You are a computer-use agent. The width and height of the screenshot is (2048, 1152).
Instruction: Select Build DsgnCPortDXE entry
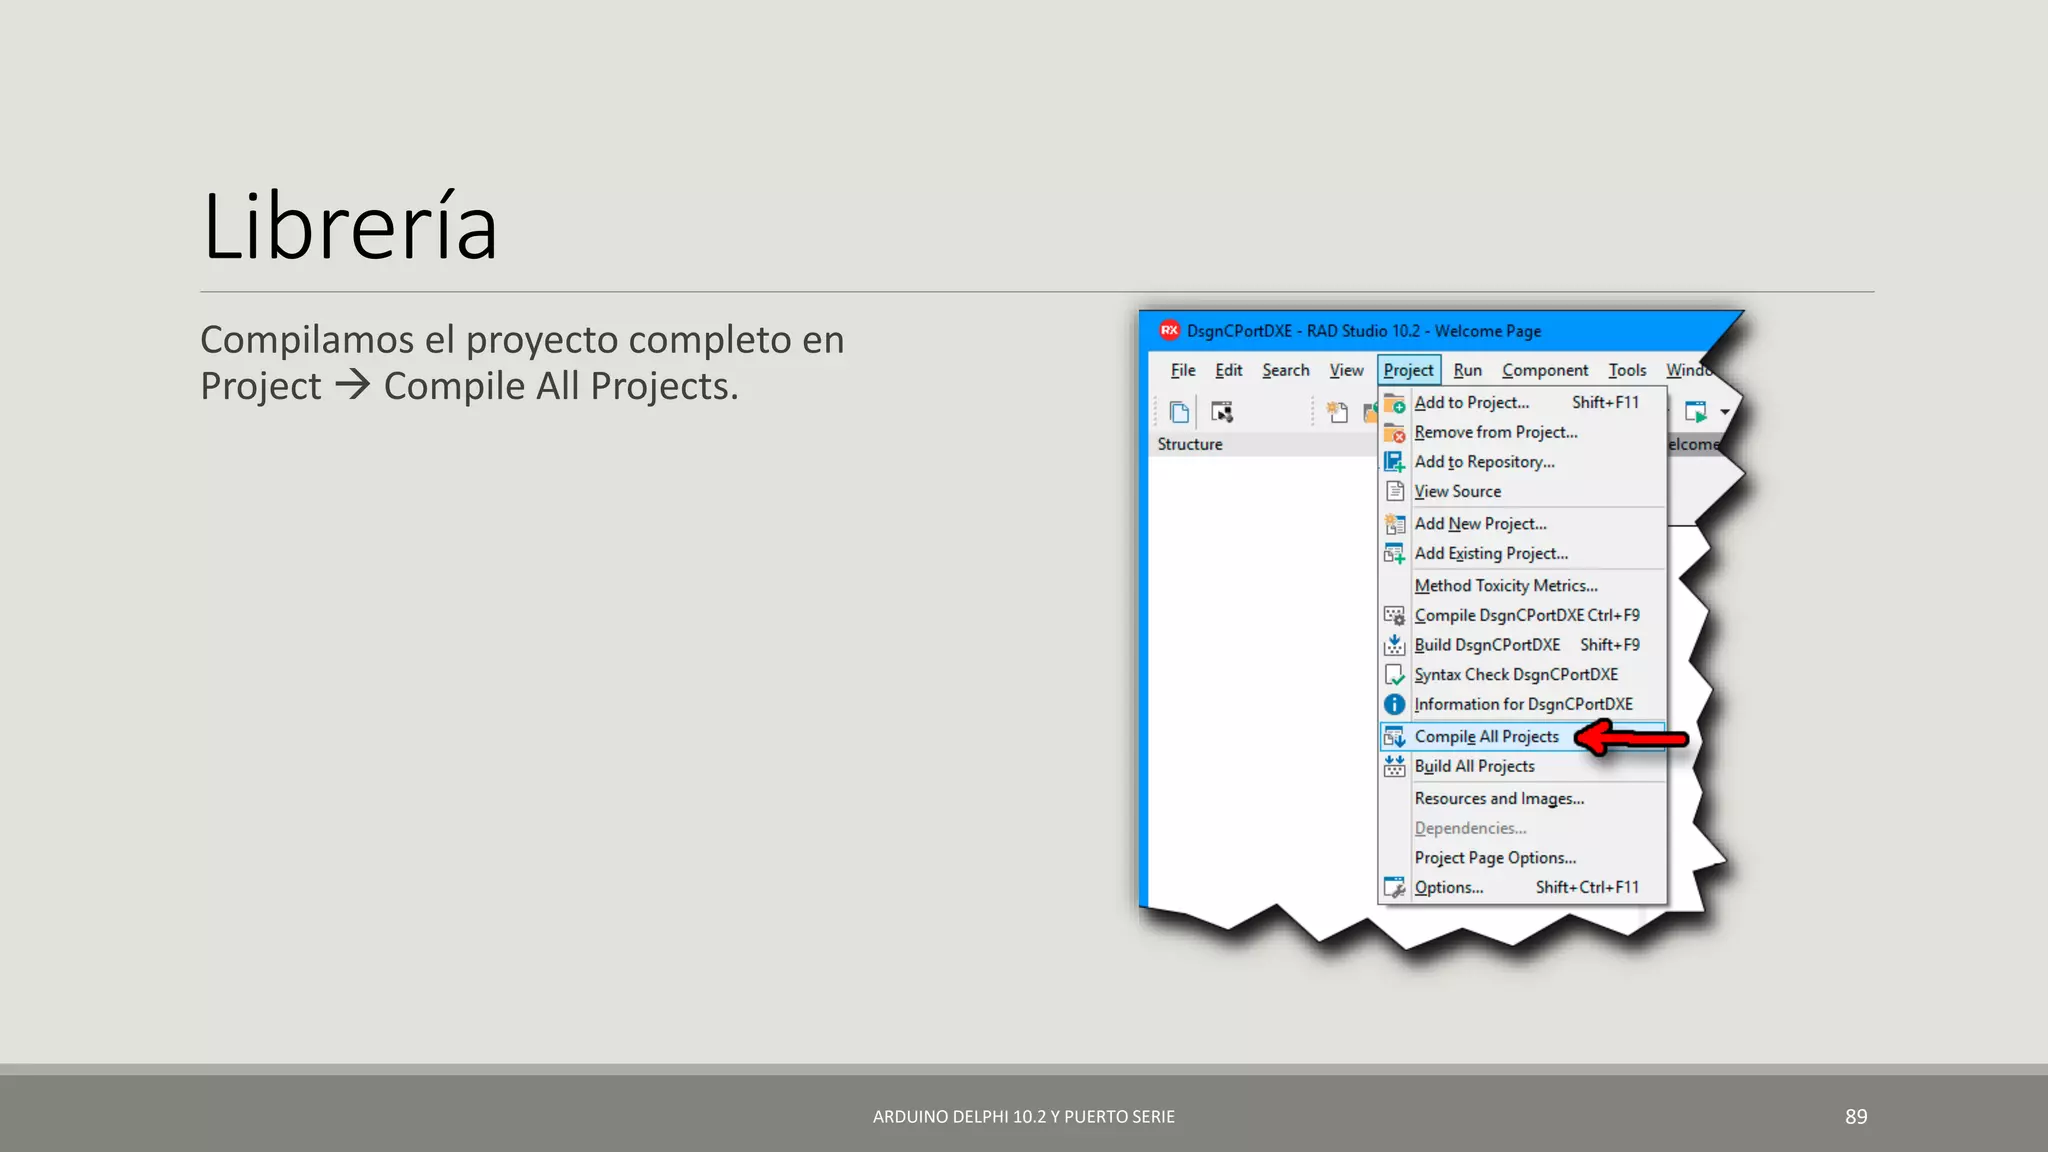point(1522,645)
